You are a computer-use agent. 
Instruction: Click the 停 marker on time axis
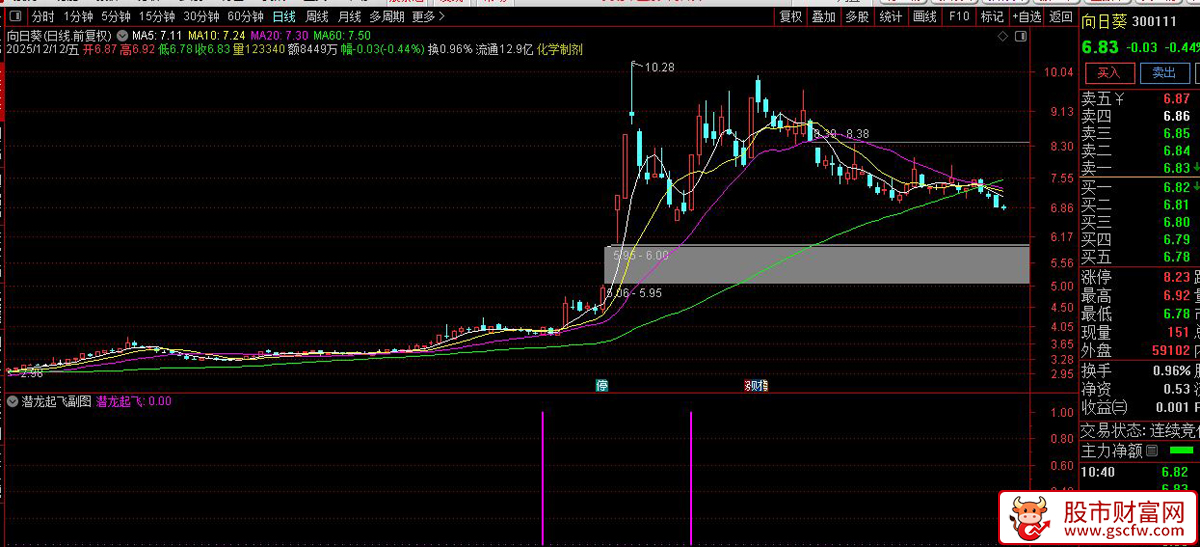(x=602, y=385)
